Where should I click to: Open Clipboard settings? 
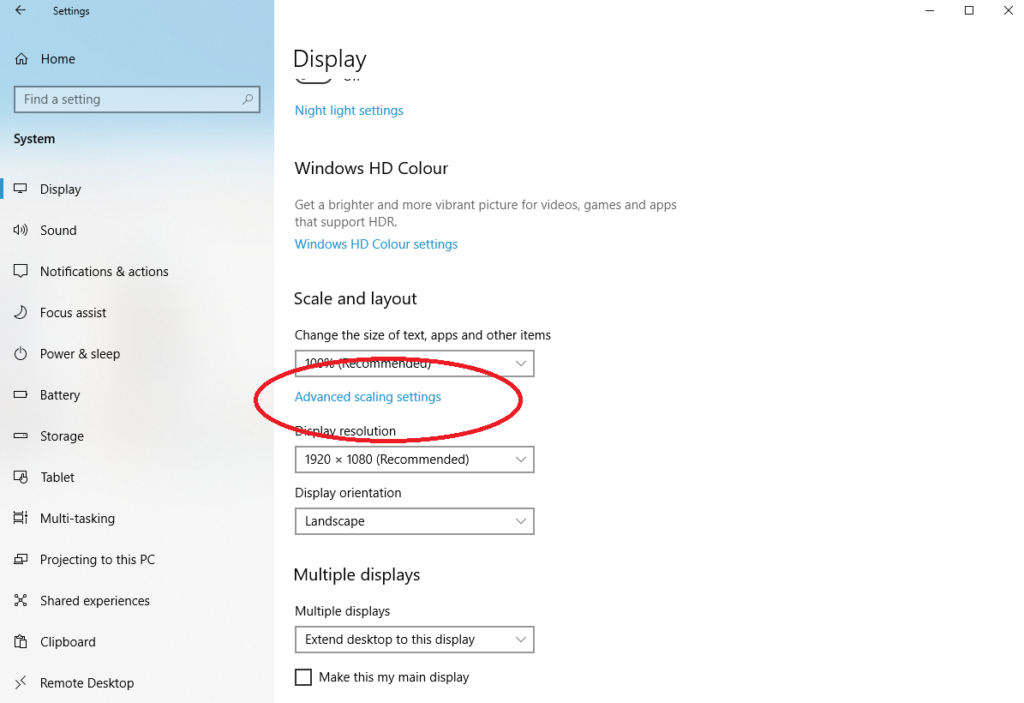pyautogui.click(x=67, y=641)
